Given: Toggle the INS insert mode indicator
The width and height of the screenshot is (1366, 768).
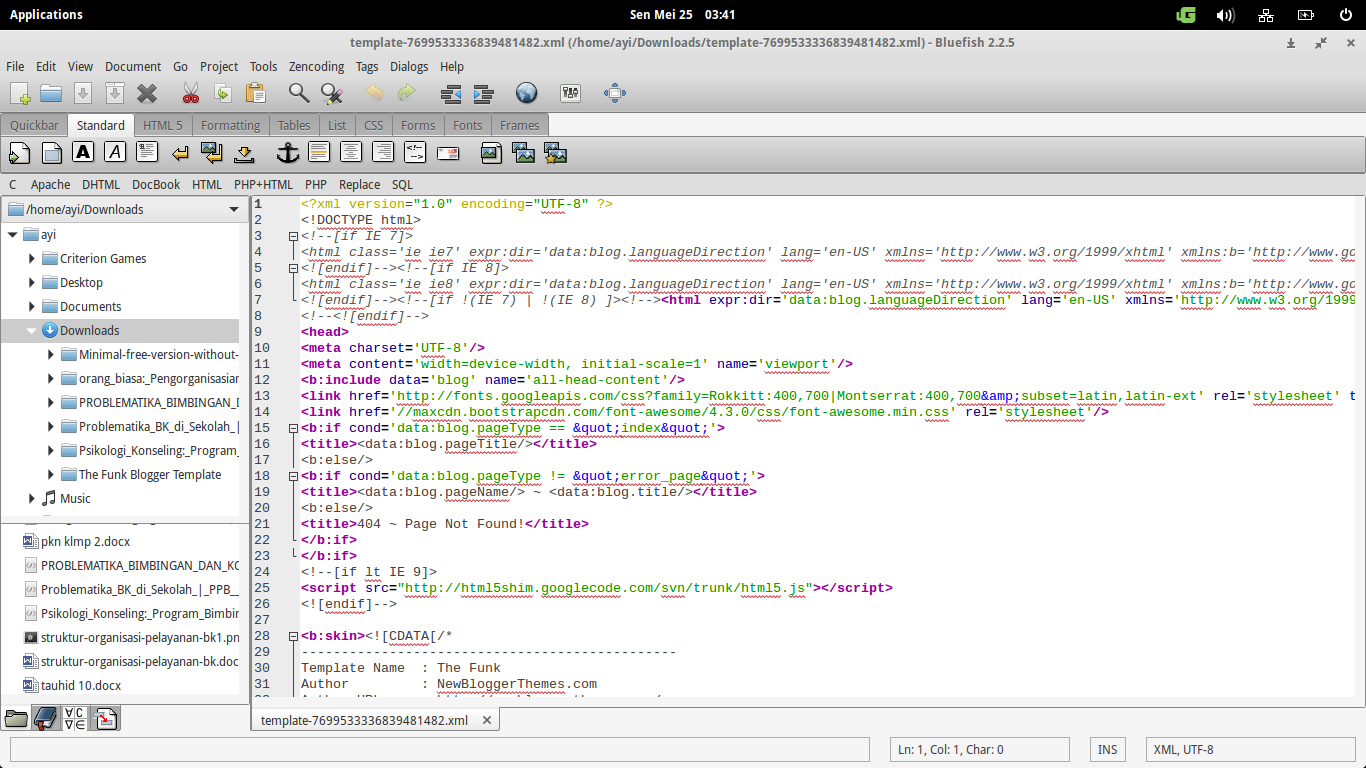Looking at the screenshot, I should [1107, 750].
